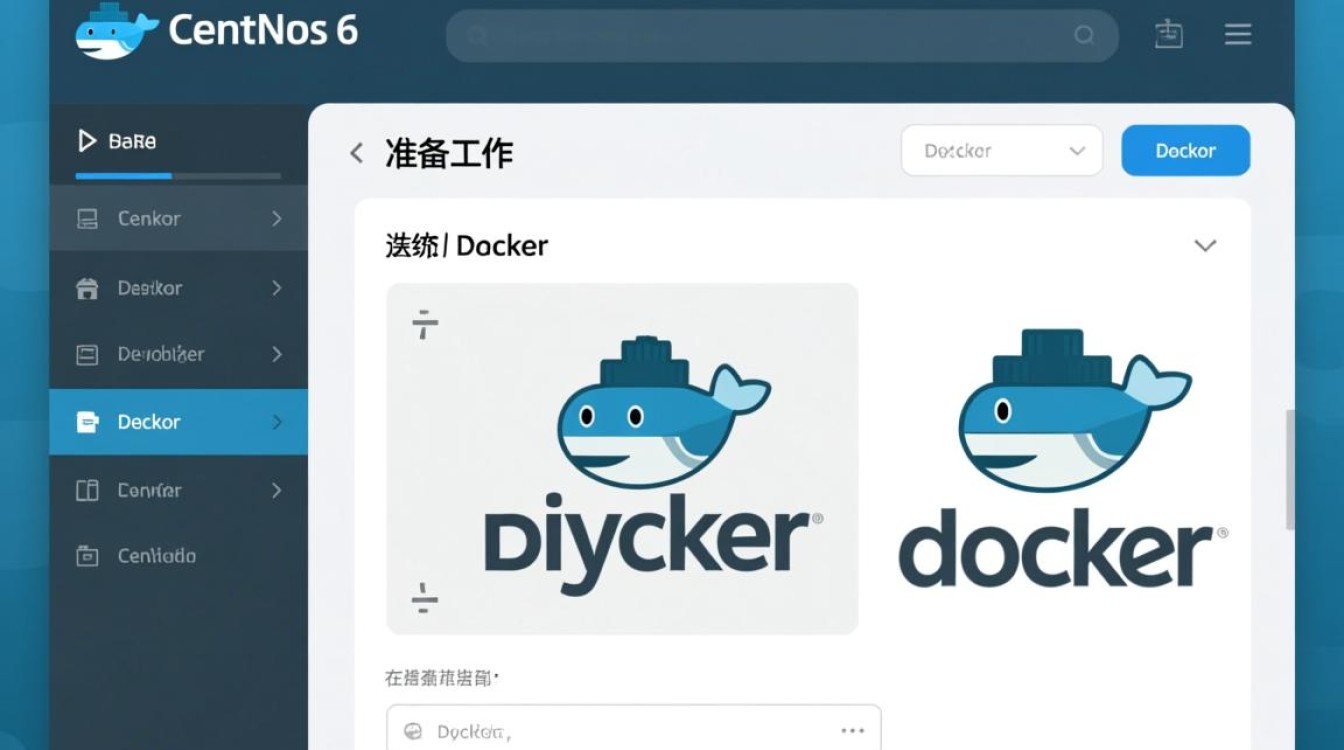Open the Cenkor sidebar item

pos(179,218)
